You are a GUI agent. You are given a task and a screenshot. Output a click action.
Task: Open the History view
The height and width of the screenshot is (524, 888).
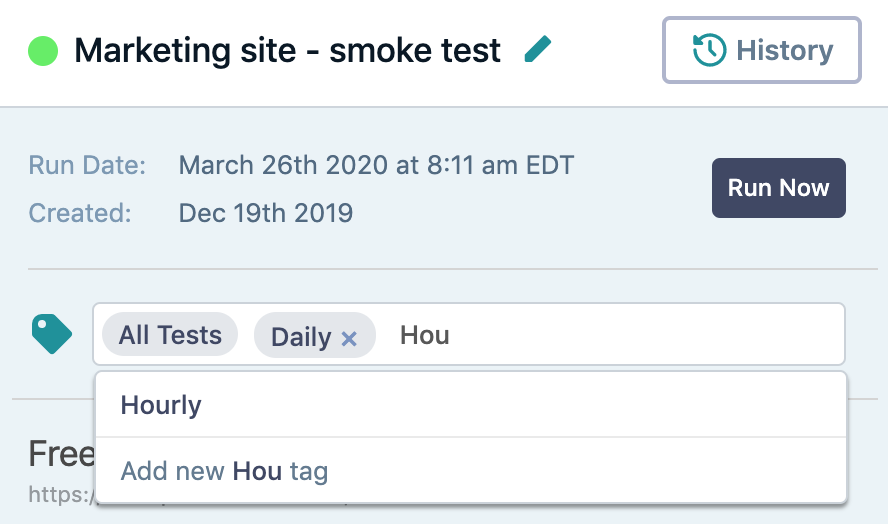point(762,50)
